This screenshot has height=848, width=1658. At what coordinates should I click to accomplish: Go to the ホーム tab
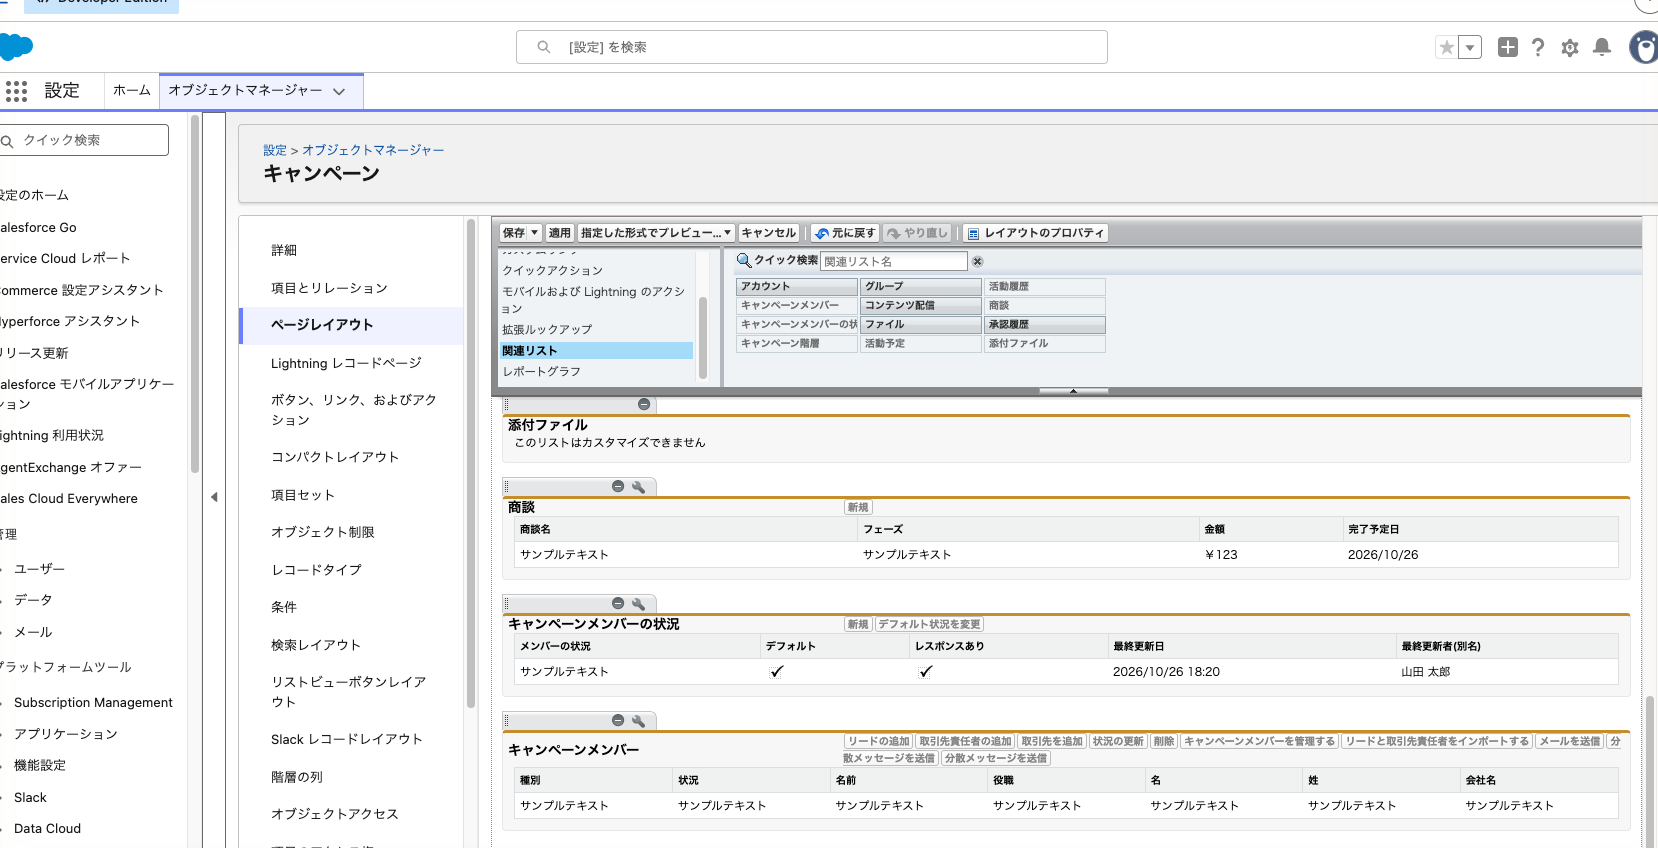(x=132, y=90)
